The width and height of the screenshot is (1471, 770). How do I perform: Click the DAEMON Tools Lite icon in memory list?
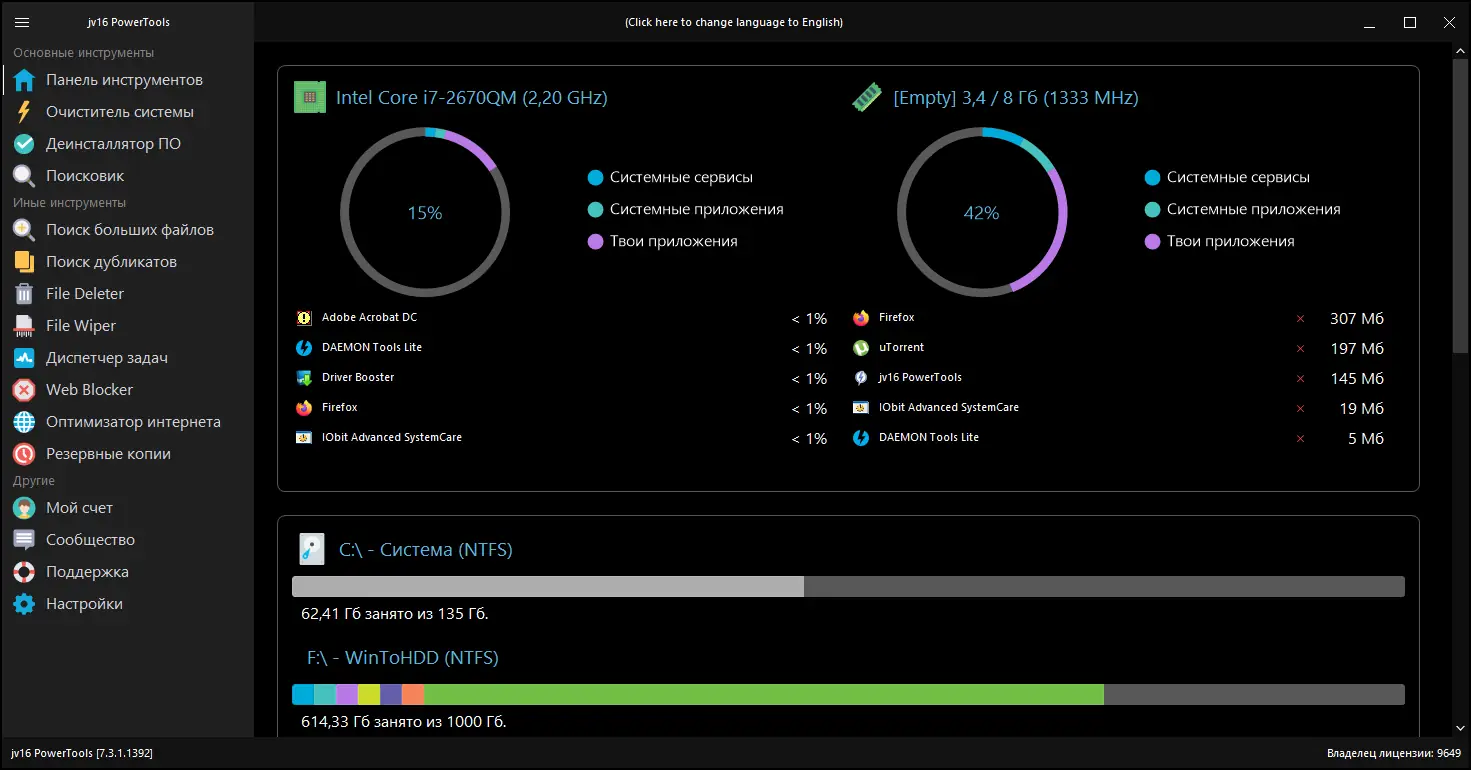pos(861,438)
